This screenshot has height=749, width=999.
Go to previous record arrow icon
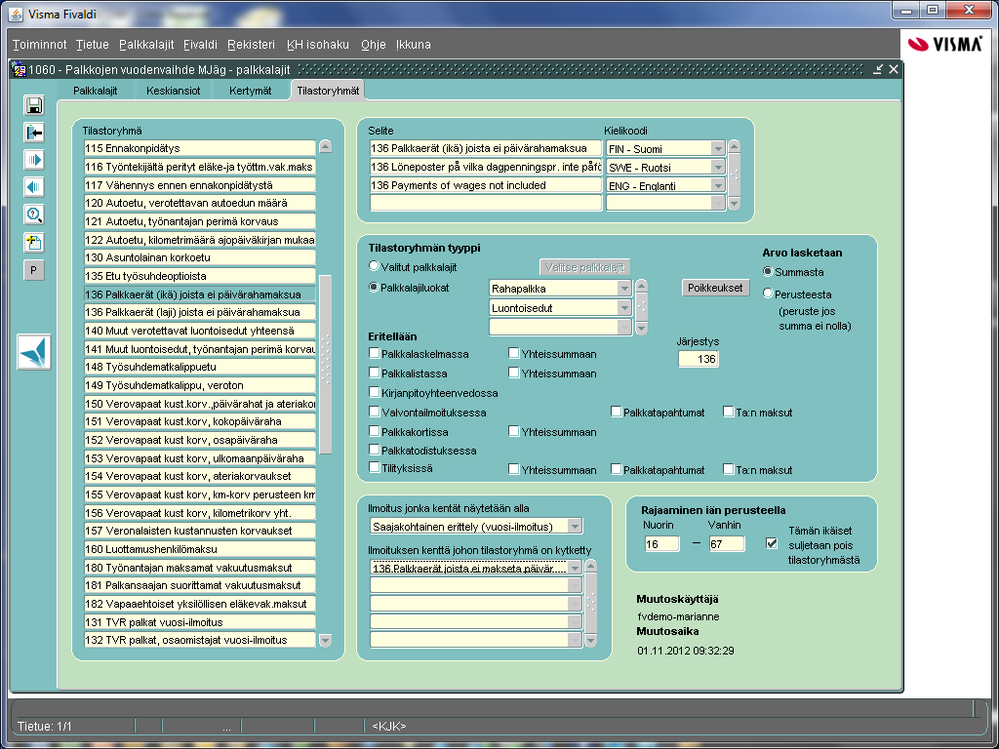pos(34,187)
